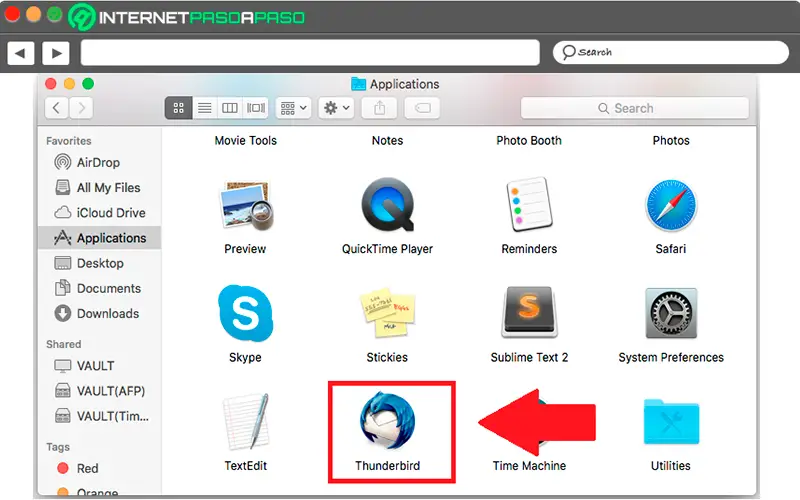Select AirDrop in the sidebar
This screenshot has width=800, height=500.
pos(99,163)
